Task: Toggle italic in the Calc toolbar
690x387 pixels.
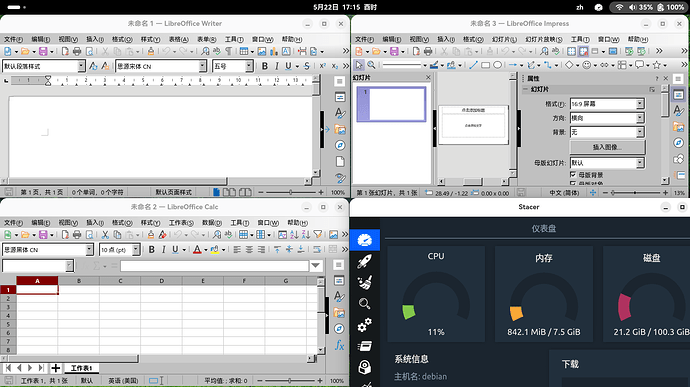Action: click(x=163, y=250)
